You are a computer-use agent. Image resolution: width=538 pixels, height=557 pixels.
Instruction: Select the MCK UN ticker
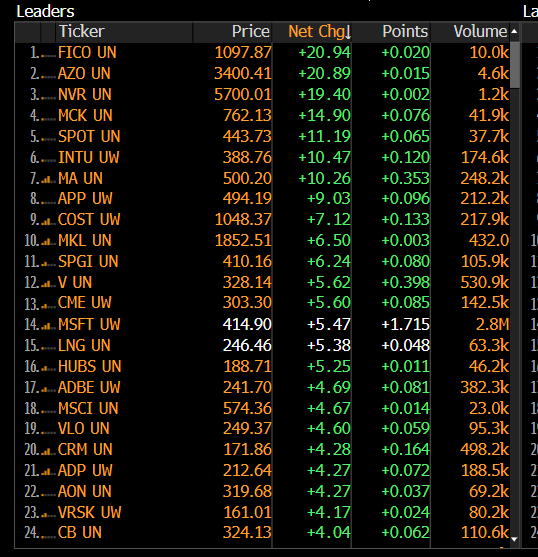tap(85, 115)
